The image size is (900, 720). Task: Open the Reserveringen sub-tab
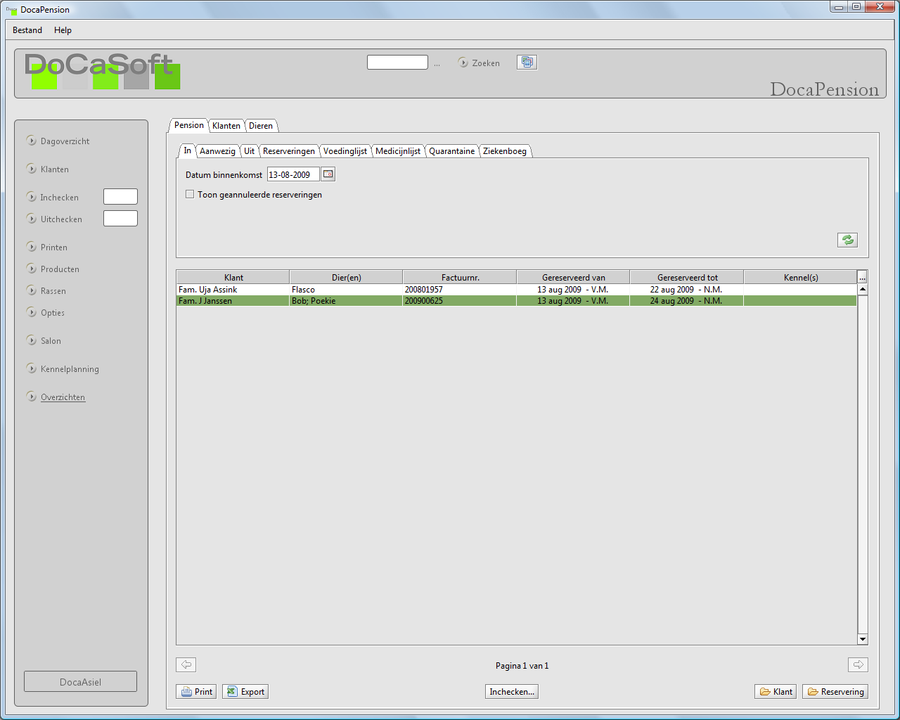(x=289, y=151)
